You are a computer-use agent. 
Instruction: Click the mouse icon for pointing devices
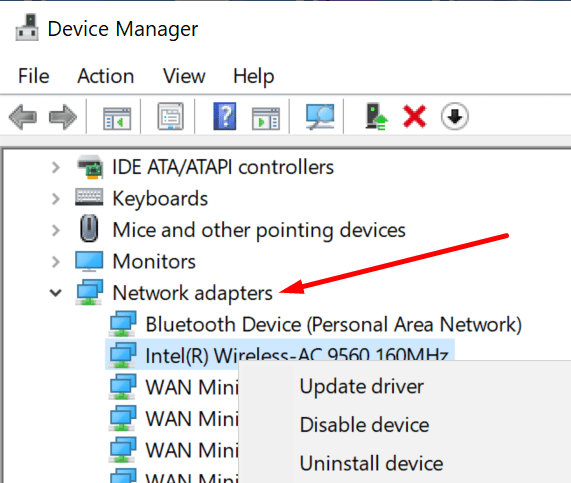point(89,229)
